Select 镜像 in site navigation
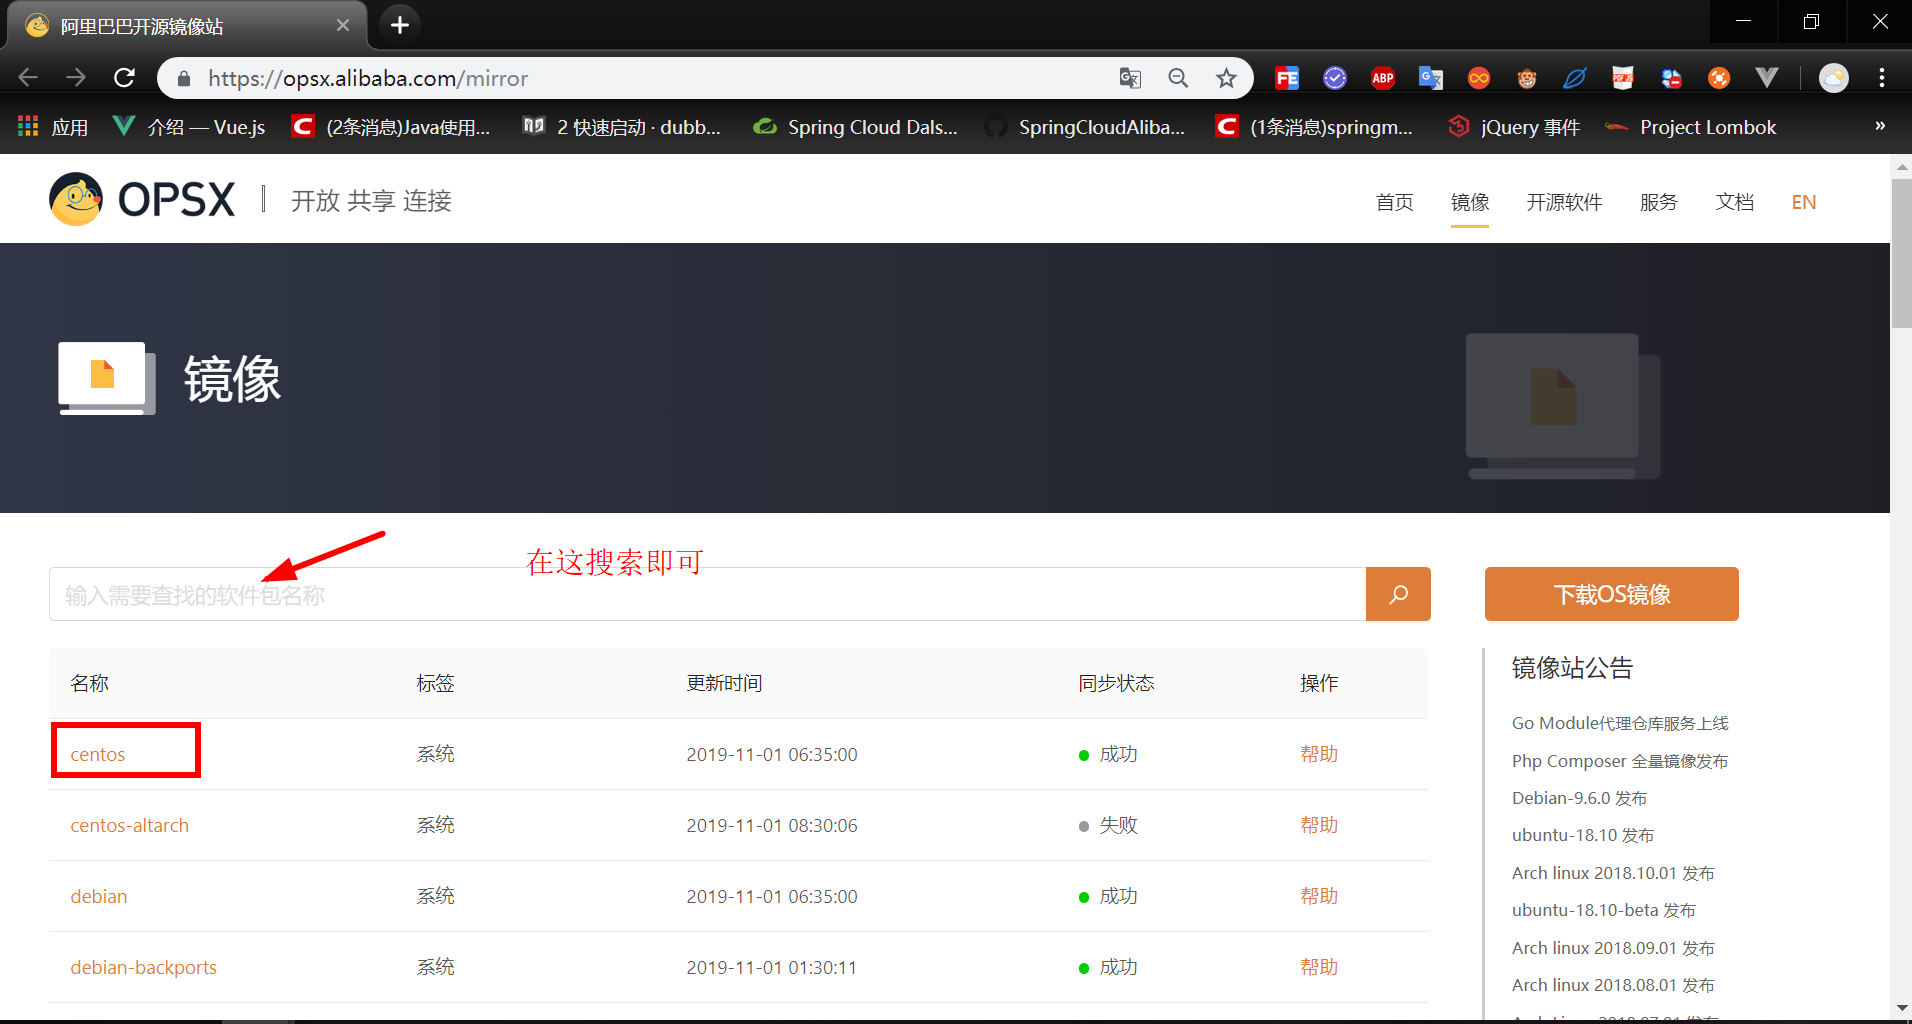This screenshot has height=1024, width=1912. [1470, 202]
